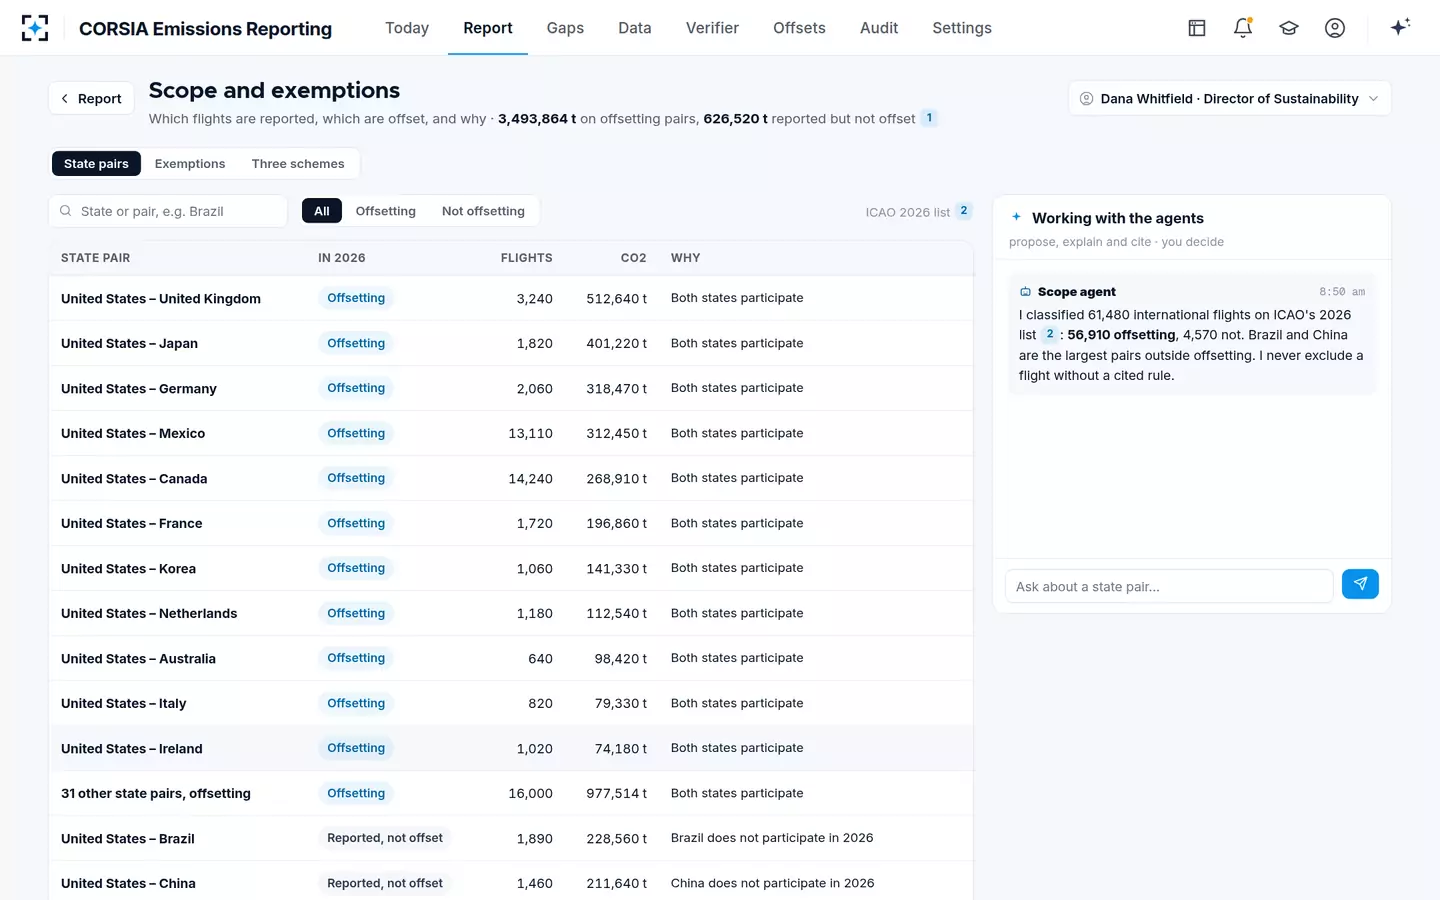Click the China does not participate reason
Screen dimensions: 1440x900
(x=772, y=883)
